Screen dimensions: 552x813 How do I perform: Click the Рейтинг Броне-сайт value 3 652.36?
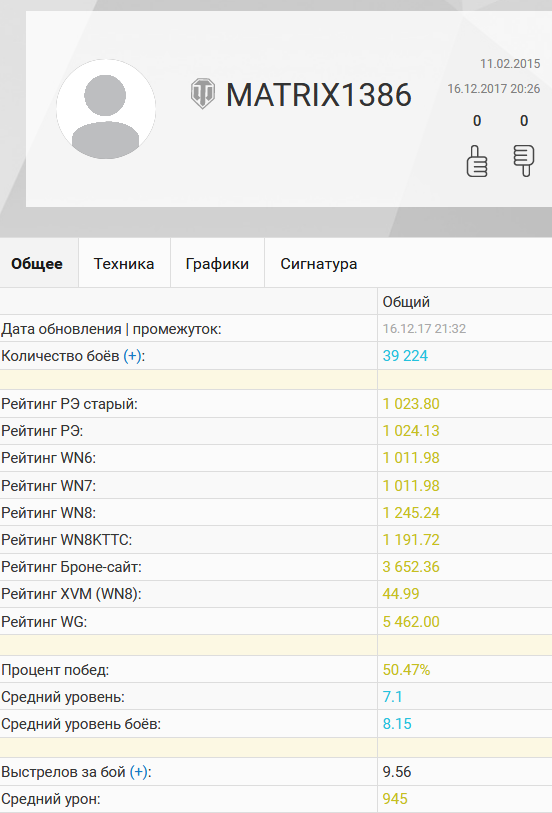pyautogui.click(x=411, y=567)
